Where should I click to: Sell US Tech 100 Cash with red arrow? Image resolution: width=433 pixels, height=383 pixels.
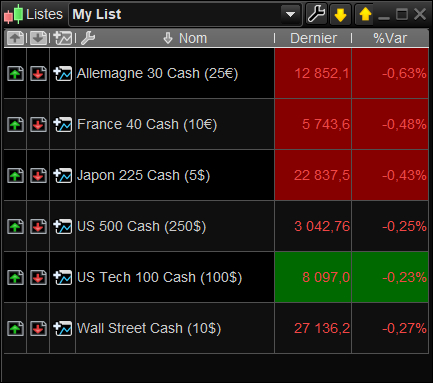tap(39, 278)
